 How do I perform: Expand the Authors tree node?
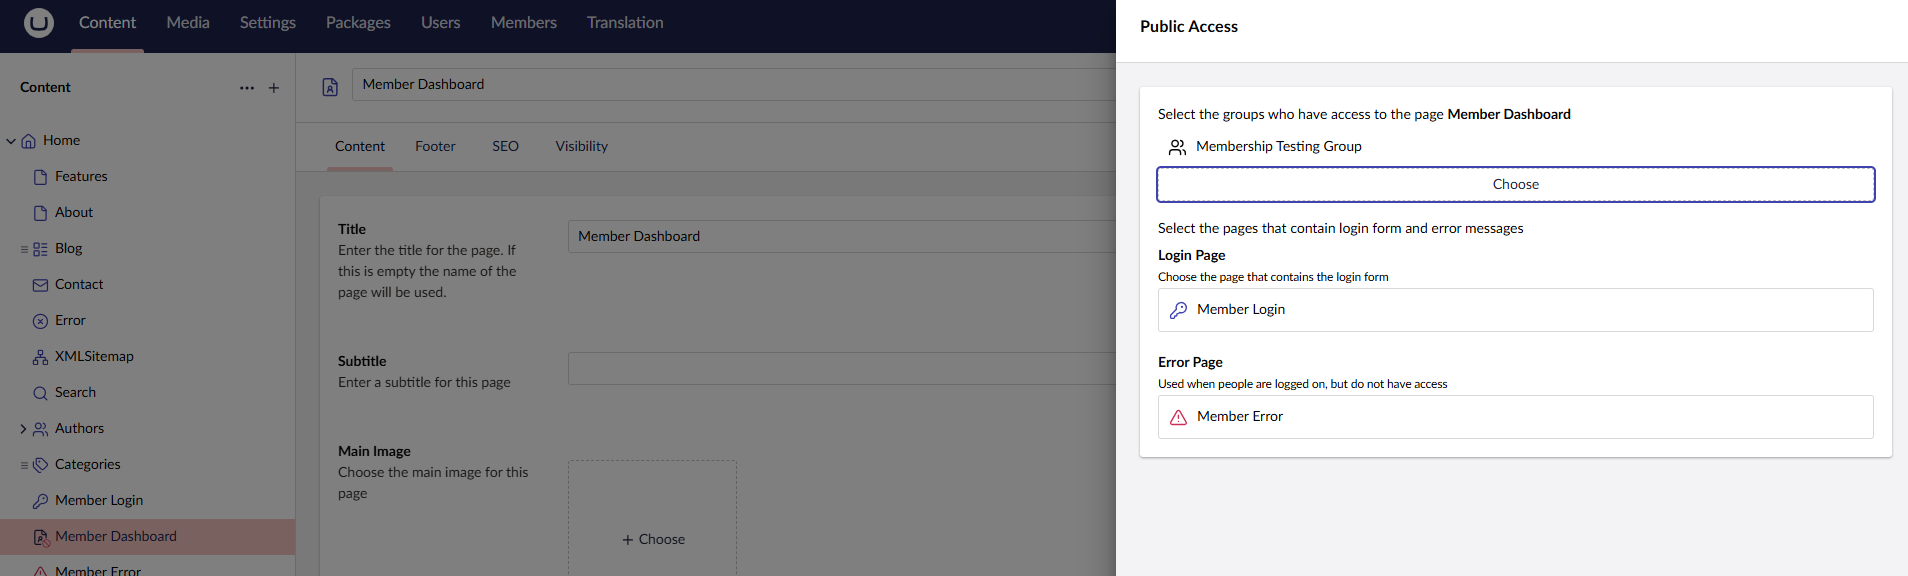(x=23, y=429)
